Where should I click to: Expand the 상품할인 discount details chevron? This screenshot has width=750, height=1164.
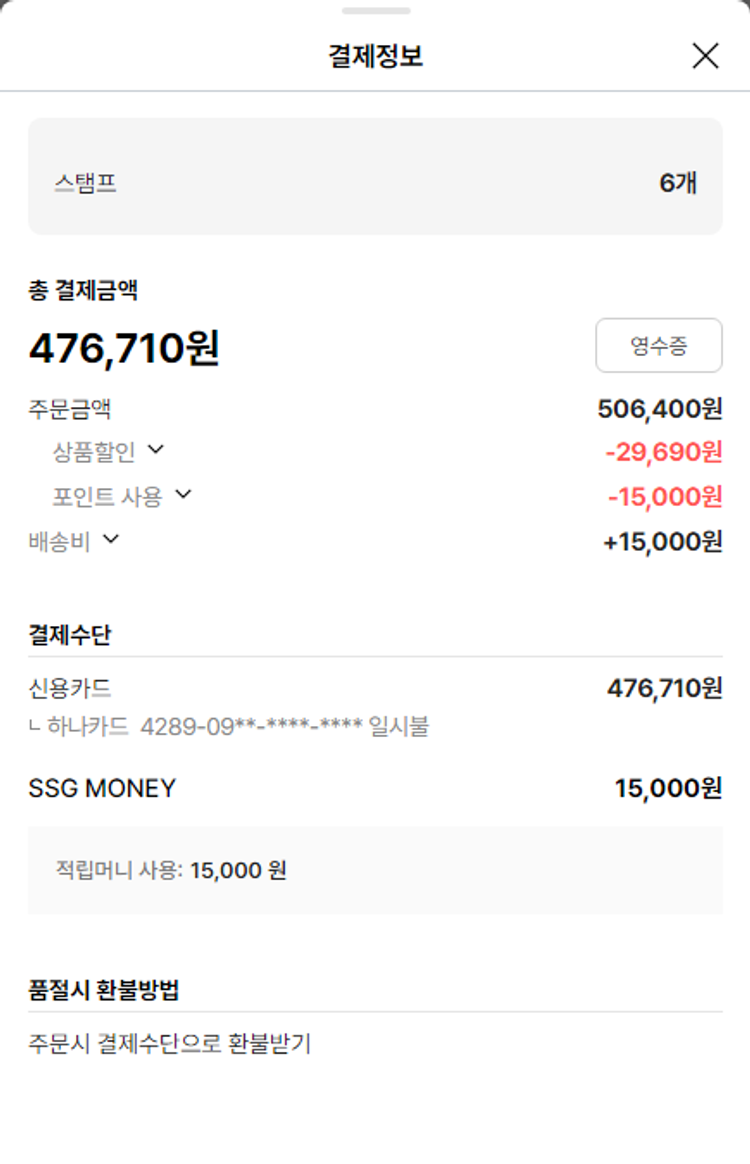point(155,450)
